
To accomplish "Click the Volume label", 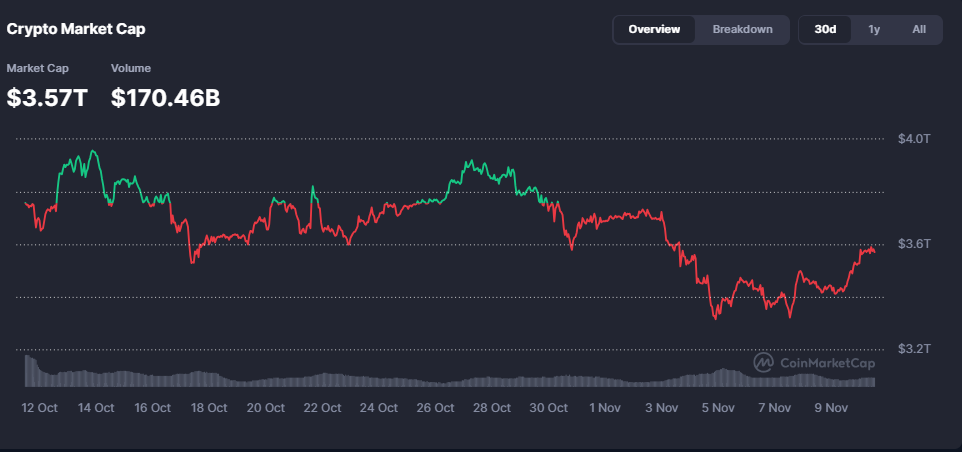I will [130, 68].
